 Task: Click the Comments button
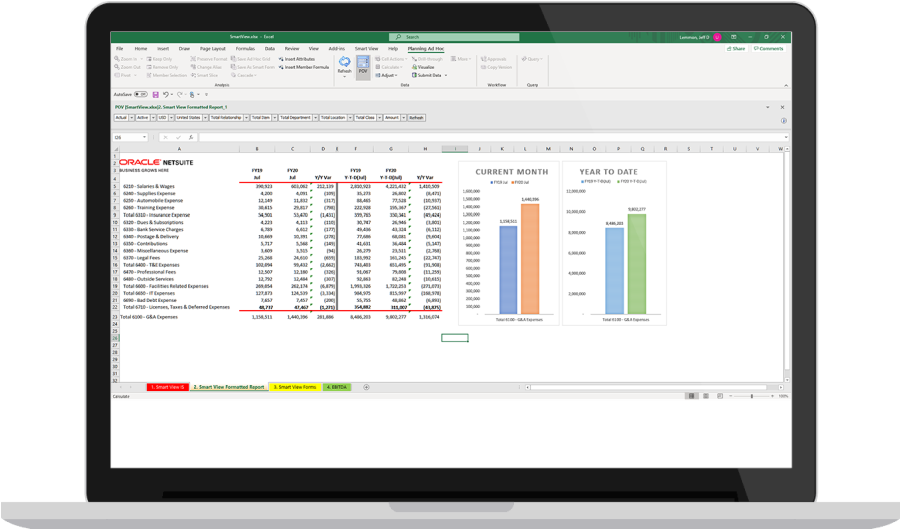click(x=769, y=49)
